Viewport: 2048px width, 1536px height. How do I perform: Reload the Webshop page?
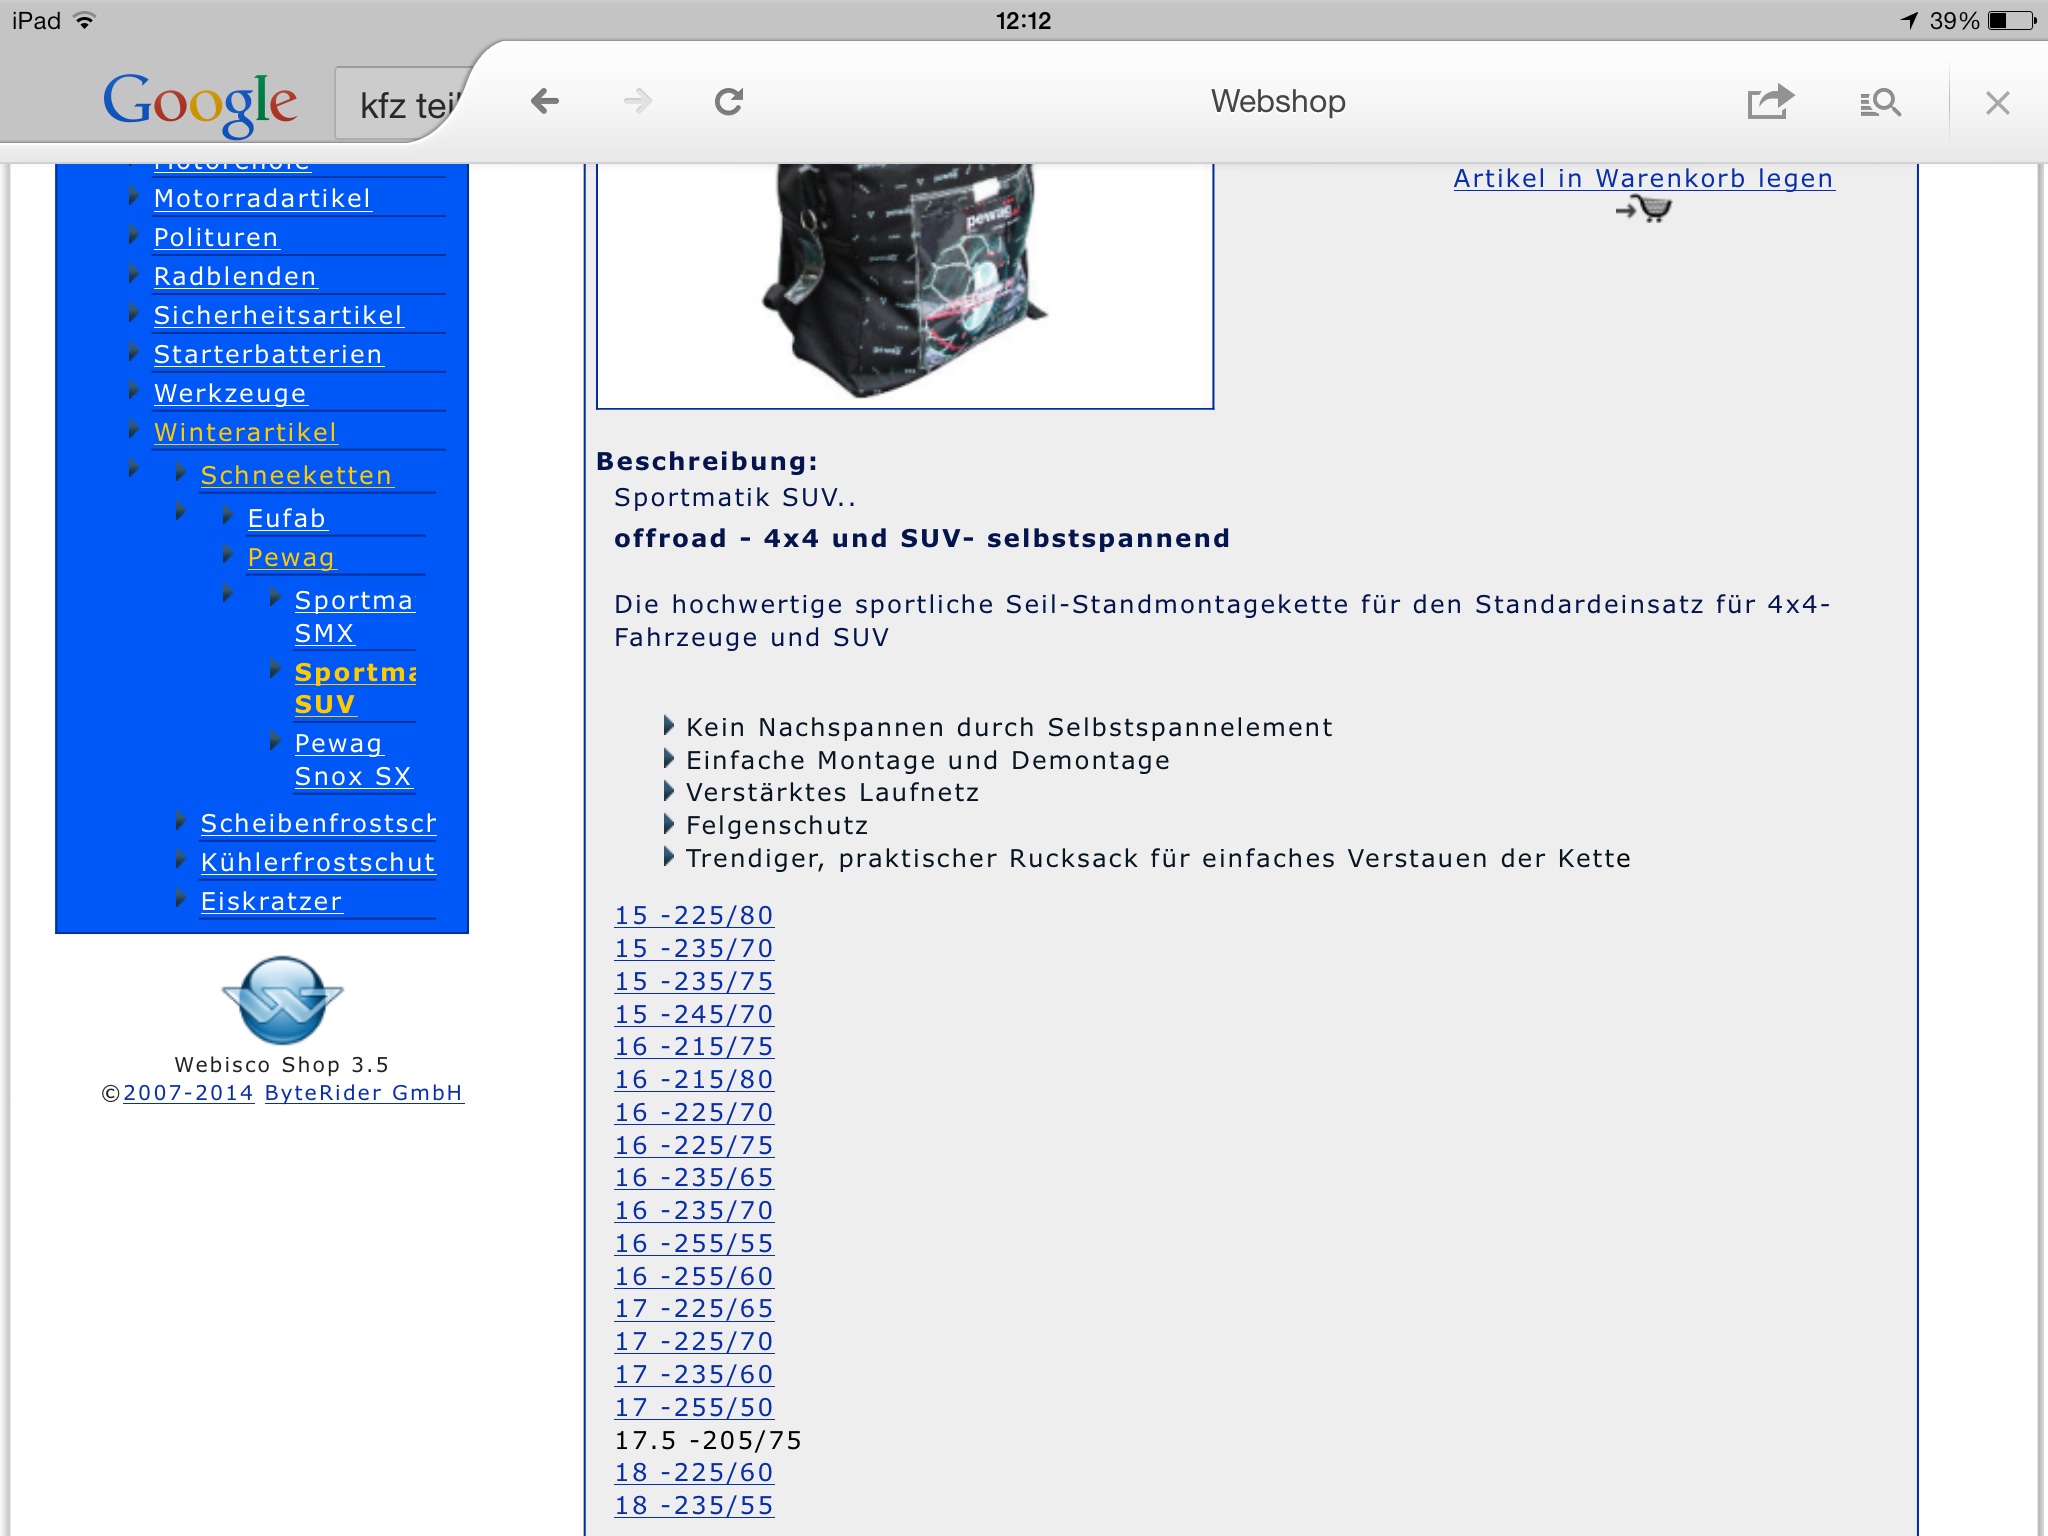click(x=729, y=101)
